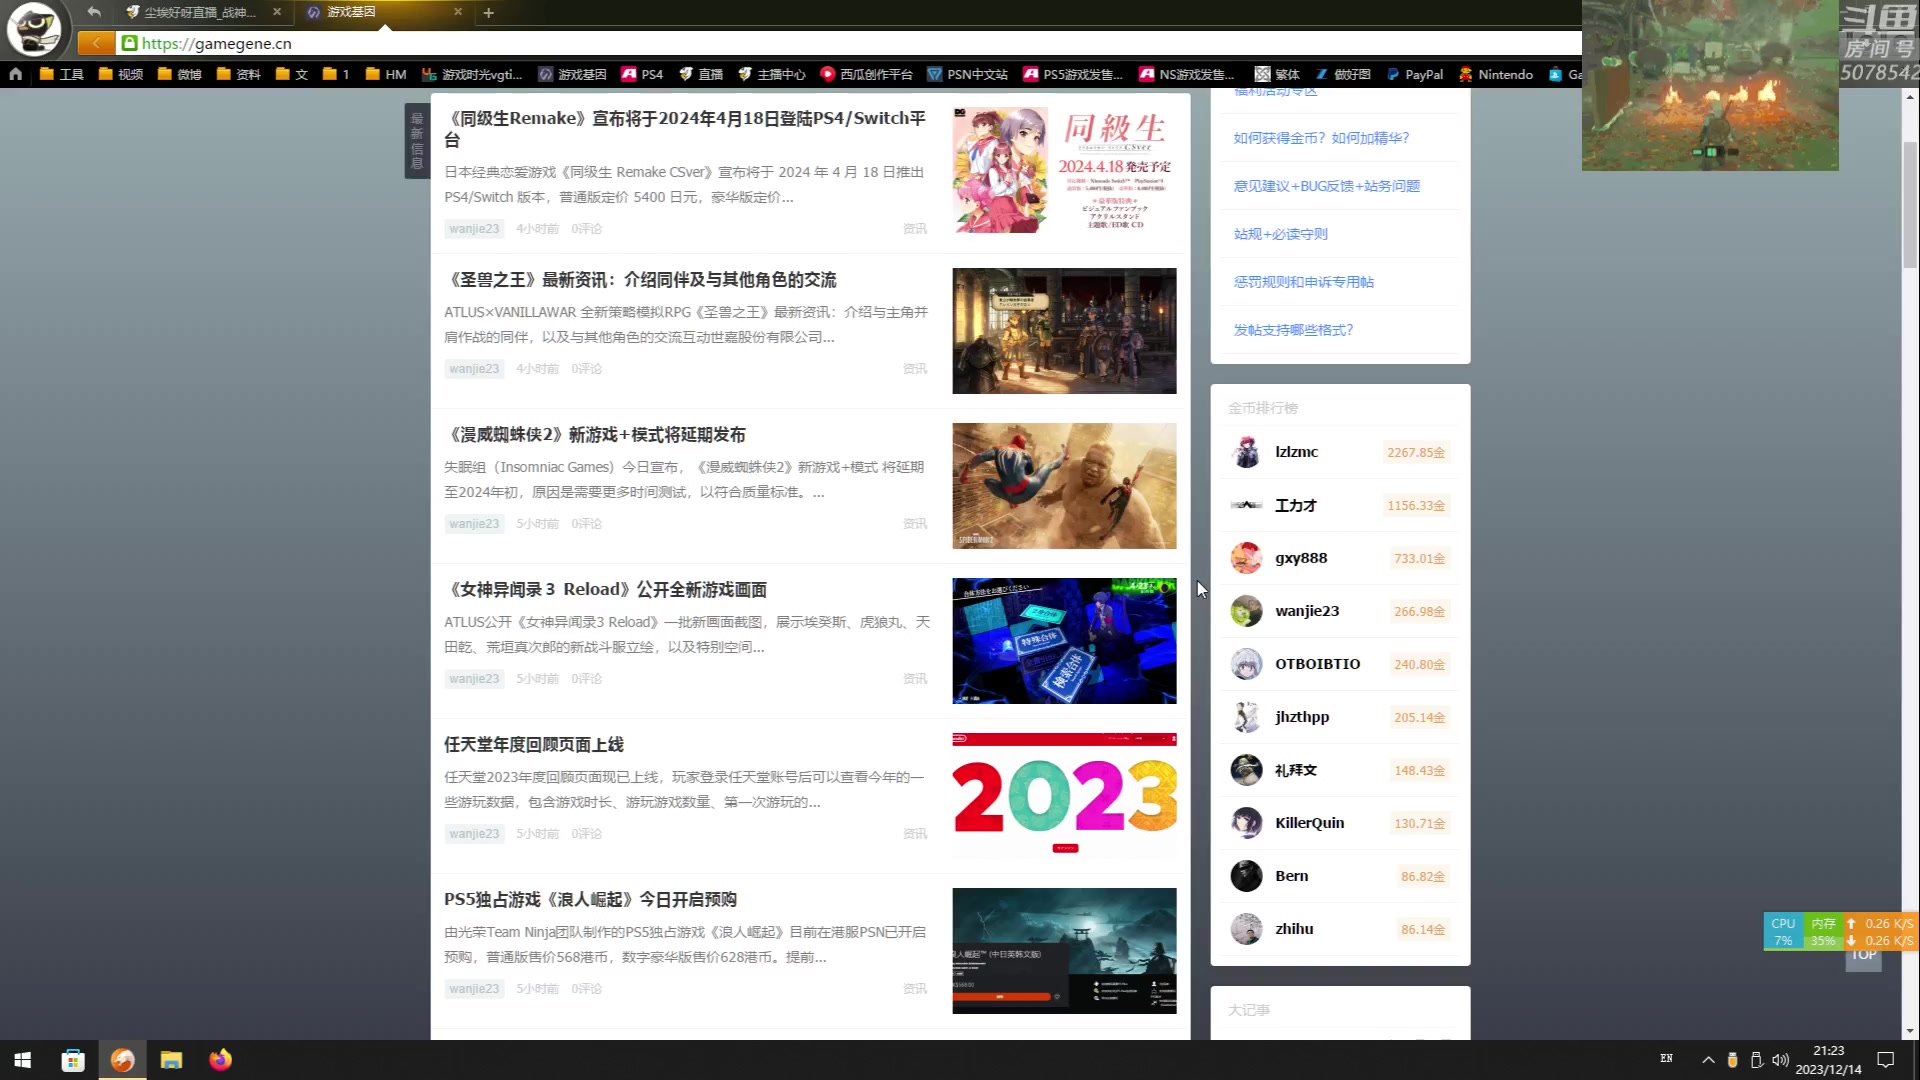Close the 游戏基因 tab
1920x1080 pixels.
pyautogui.click(x=458, y=12)
